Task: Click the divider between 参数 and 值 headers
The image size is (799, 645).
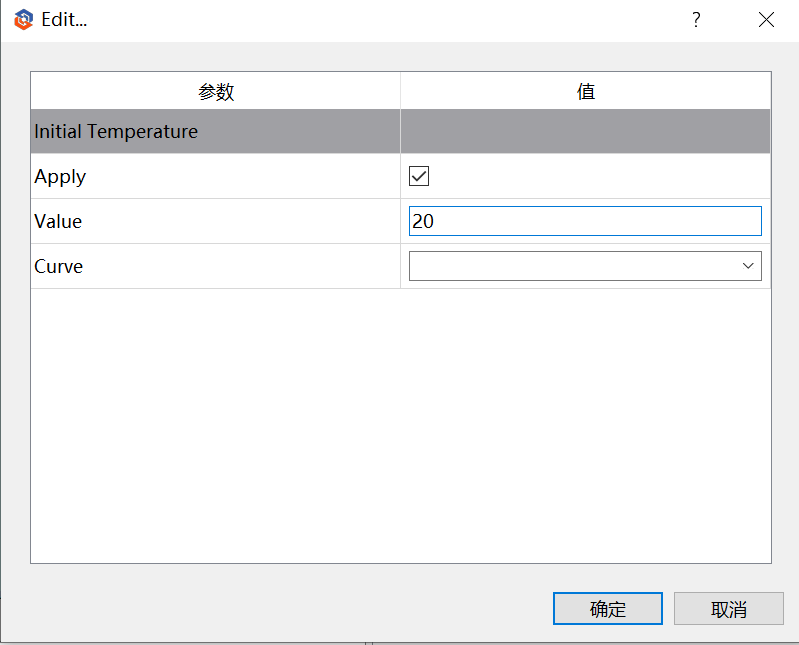Action: point(401,91)
